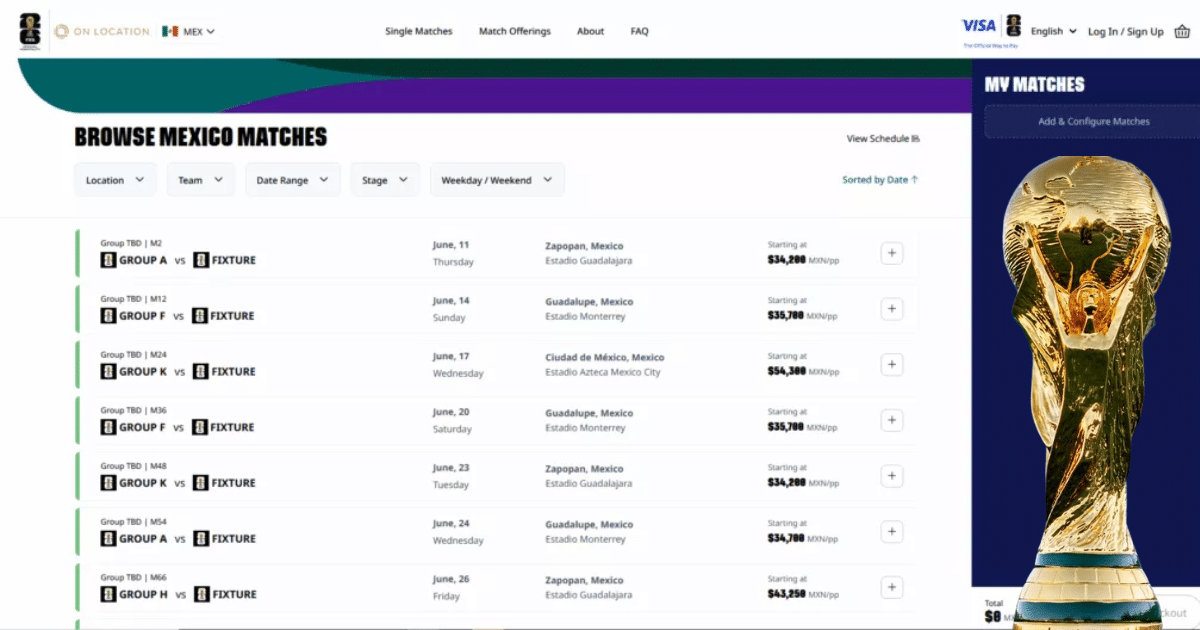Add the June 17 Estadio Azteca match
This screenshot has height=630, width=1200.
coord(891,365)
